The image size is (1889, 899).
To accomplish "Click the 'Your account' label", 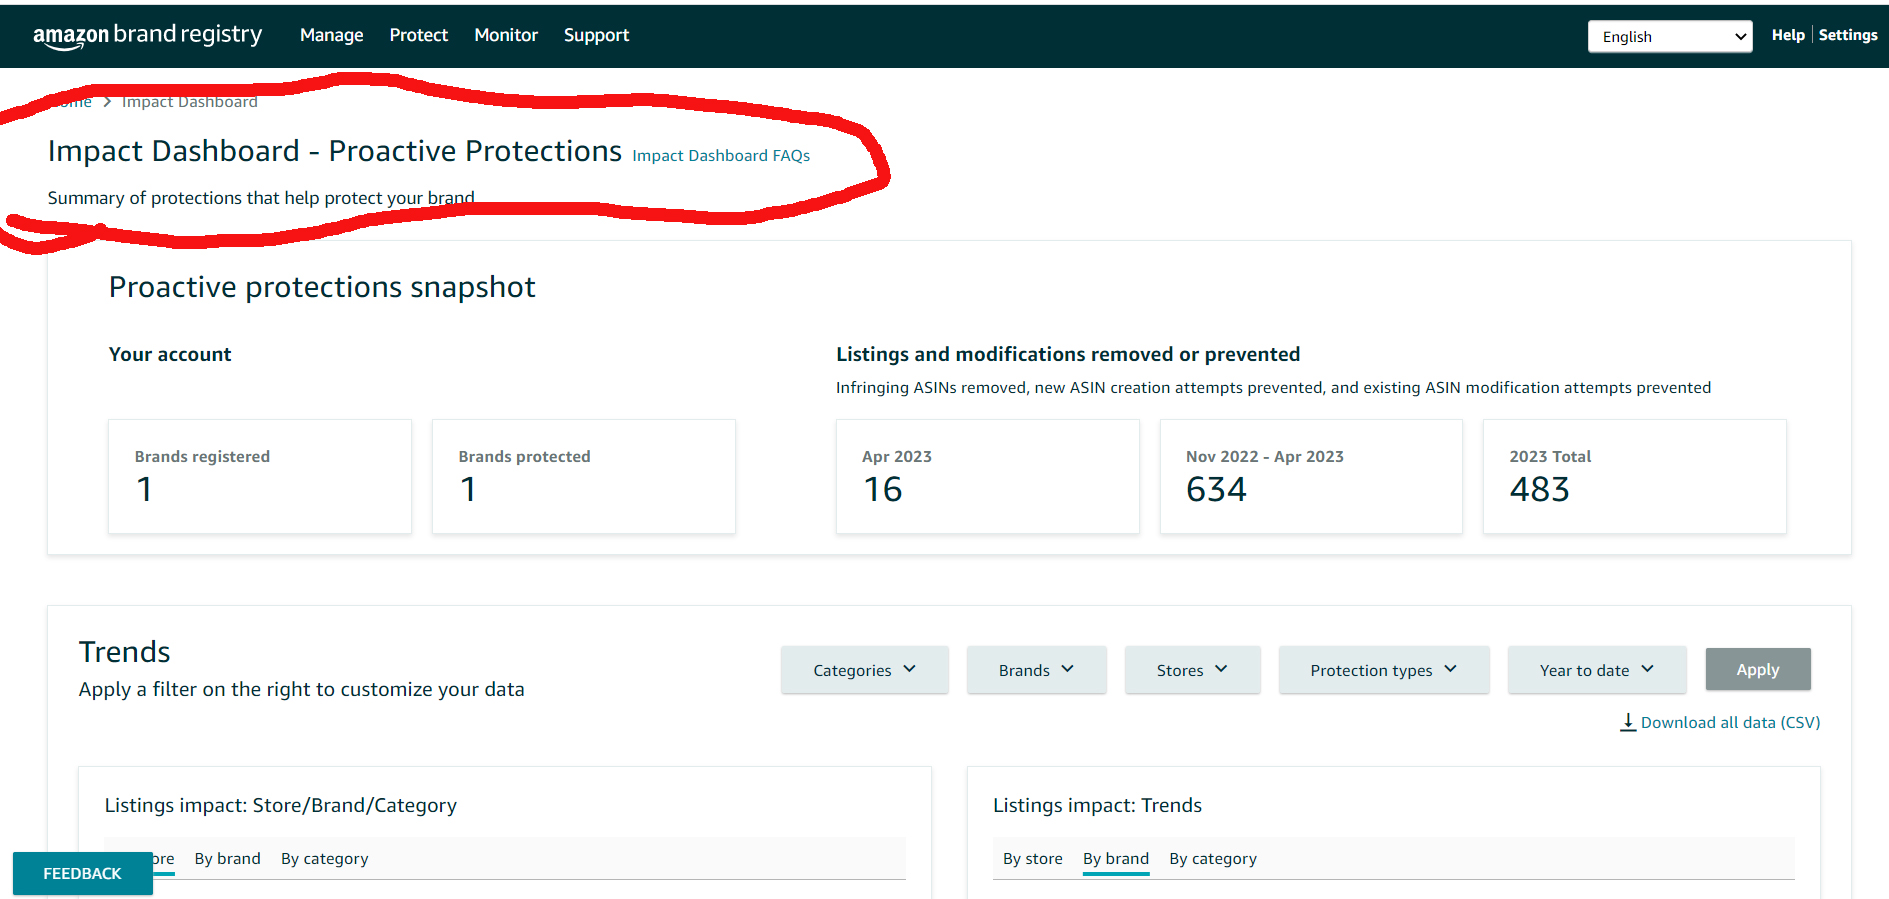I will tap(170, 354).
